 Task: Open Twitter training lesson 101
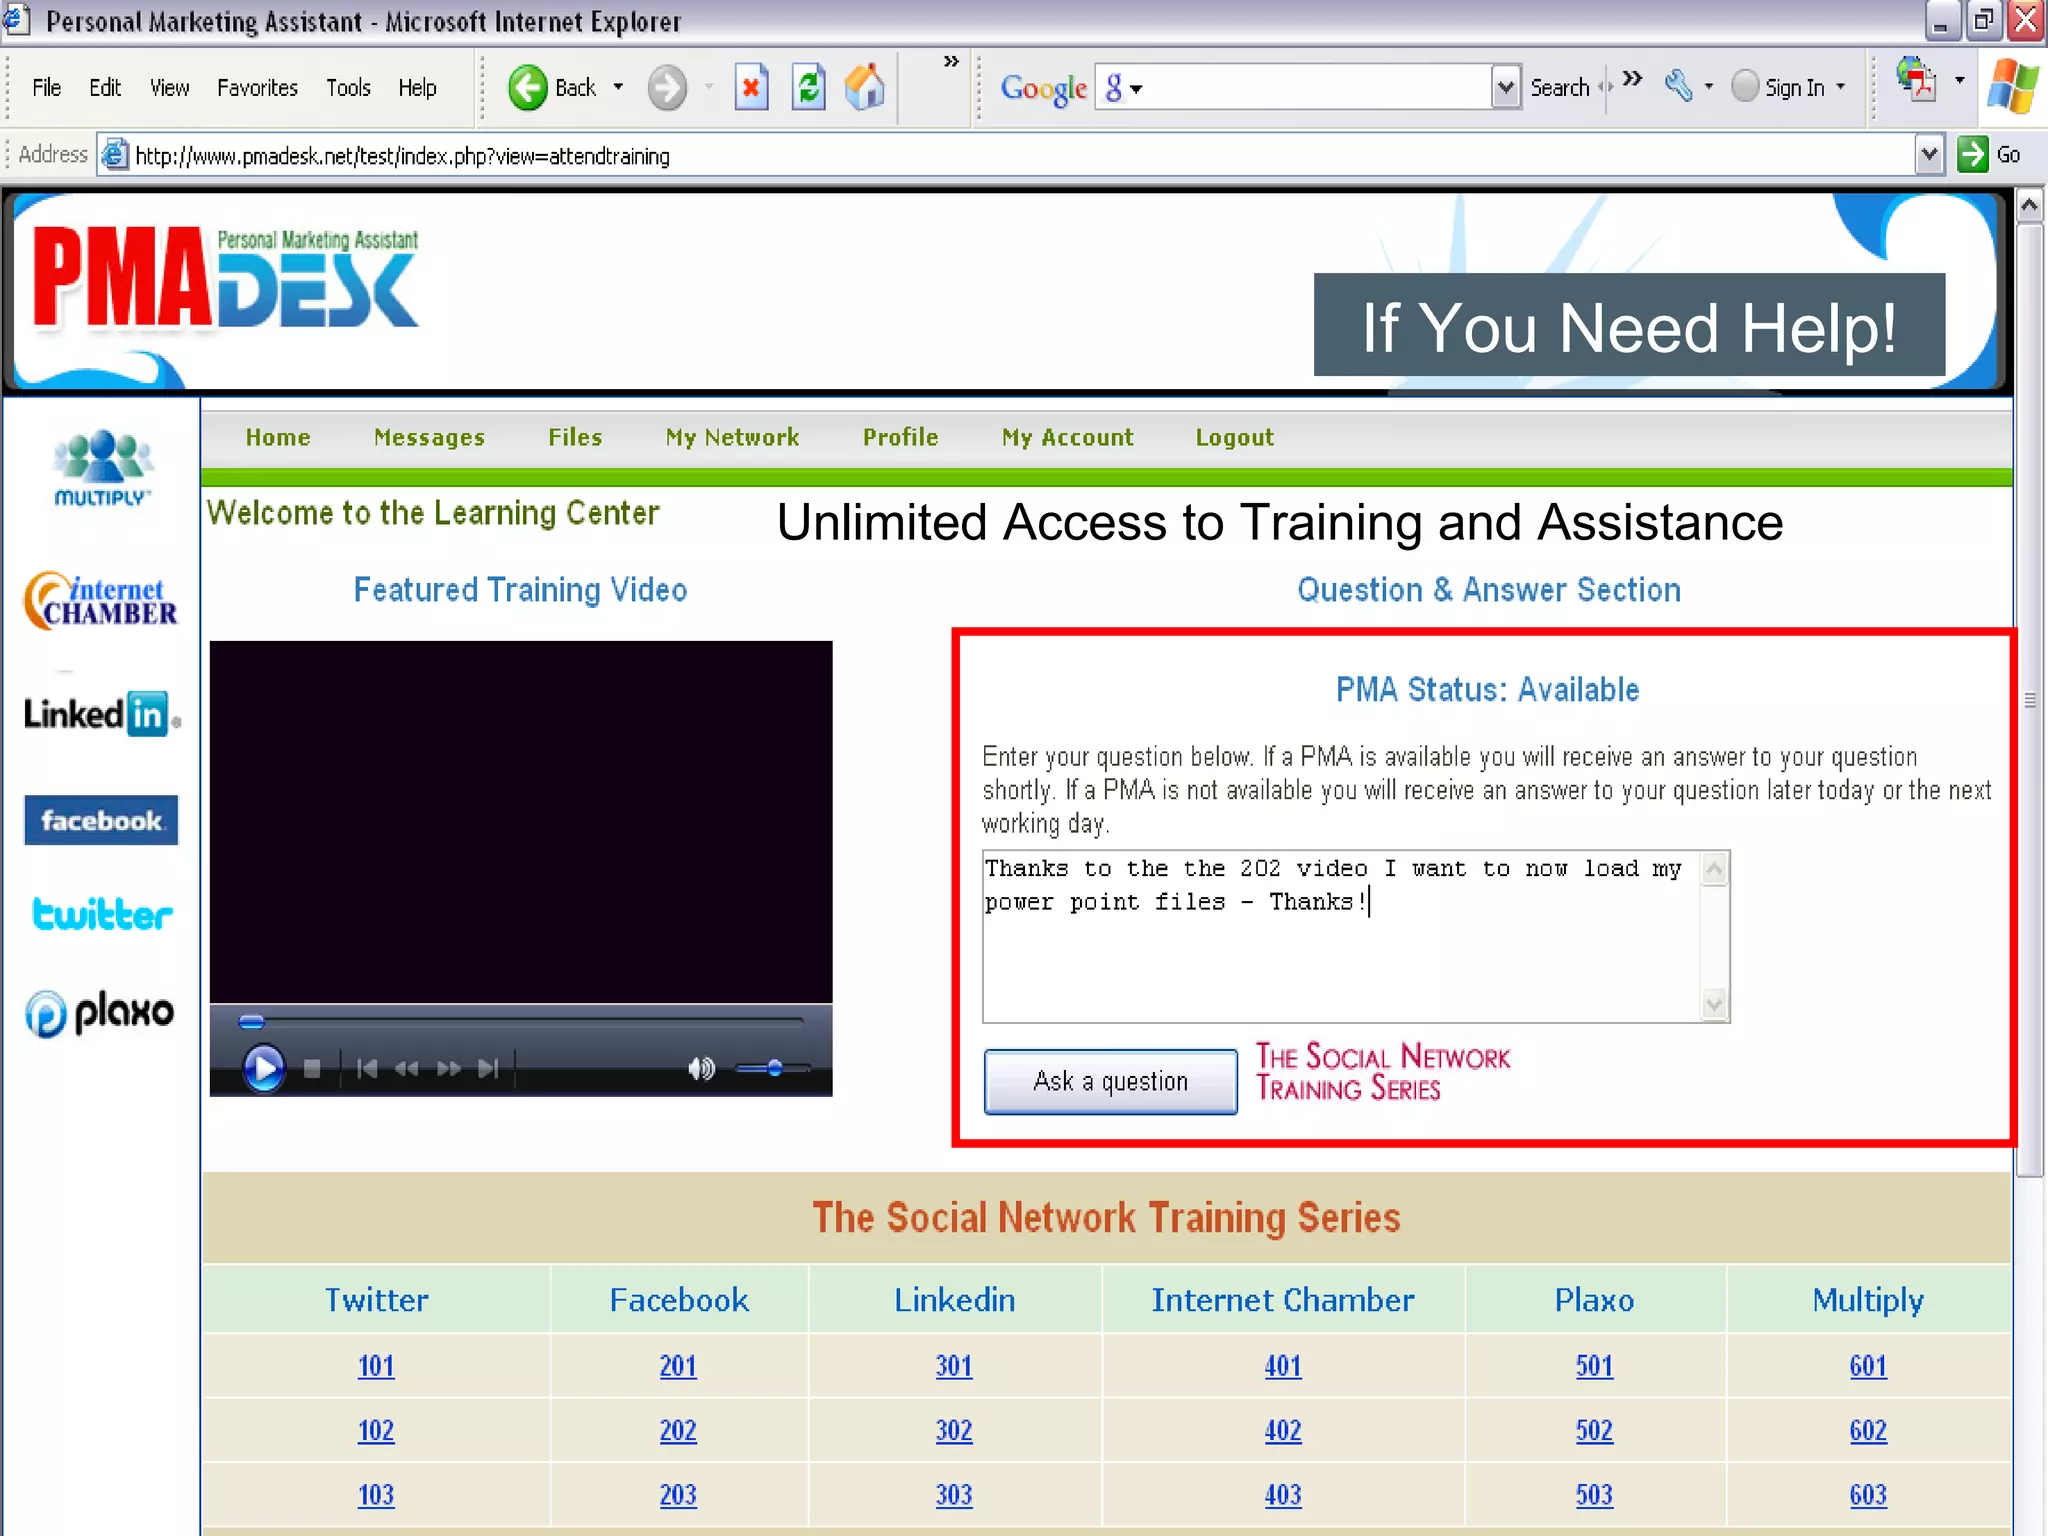(376, 1365)
